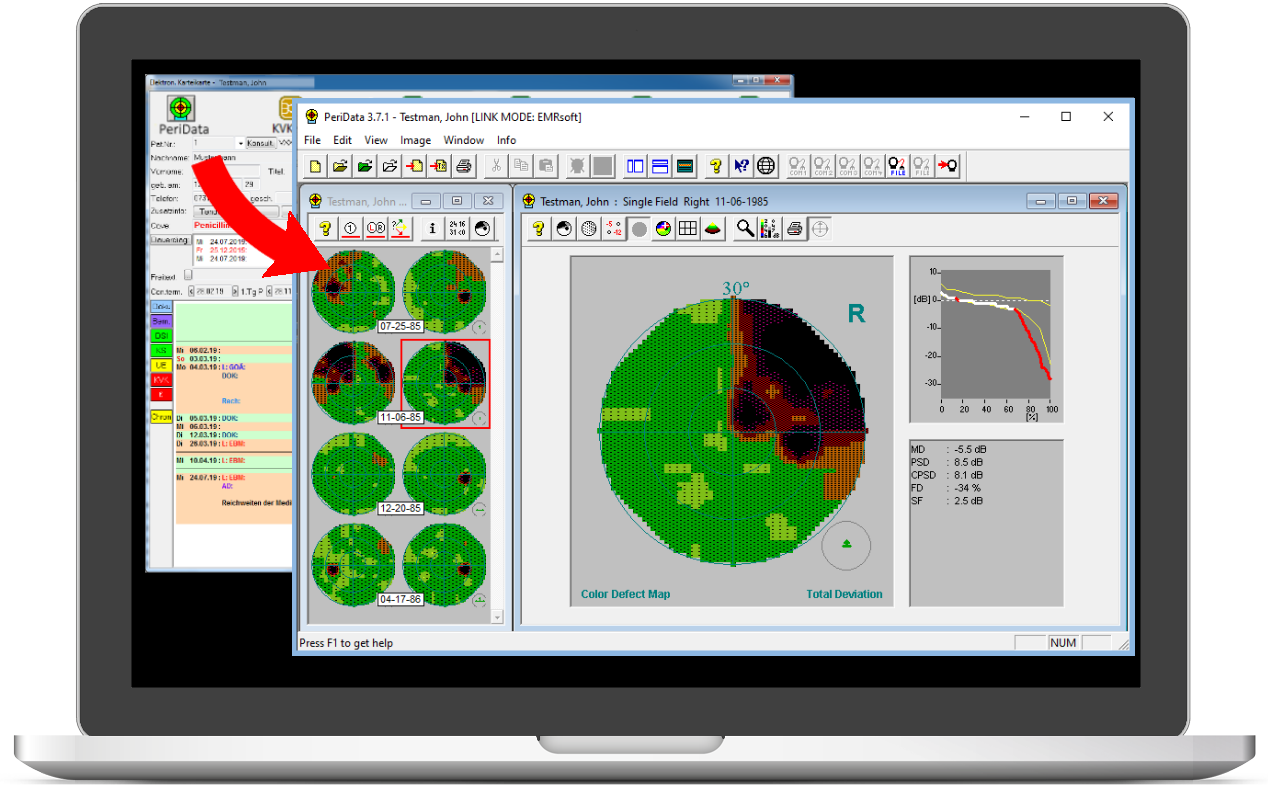
Task: Select the 04-17-86 right eye field thumbnail
Action: point(445,563)
